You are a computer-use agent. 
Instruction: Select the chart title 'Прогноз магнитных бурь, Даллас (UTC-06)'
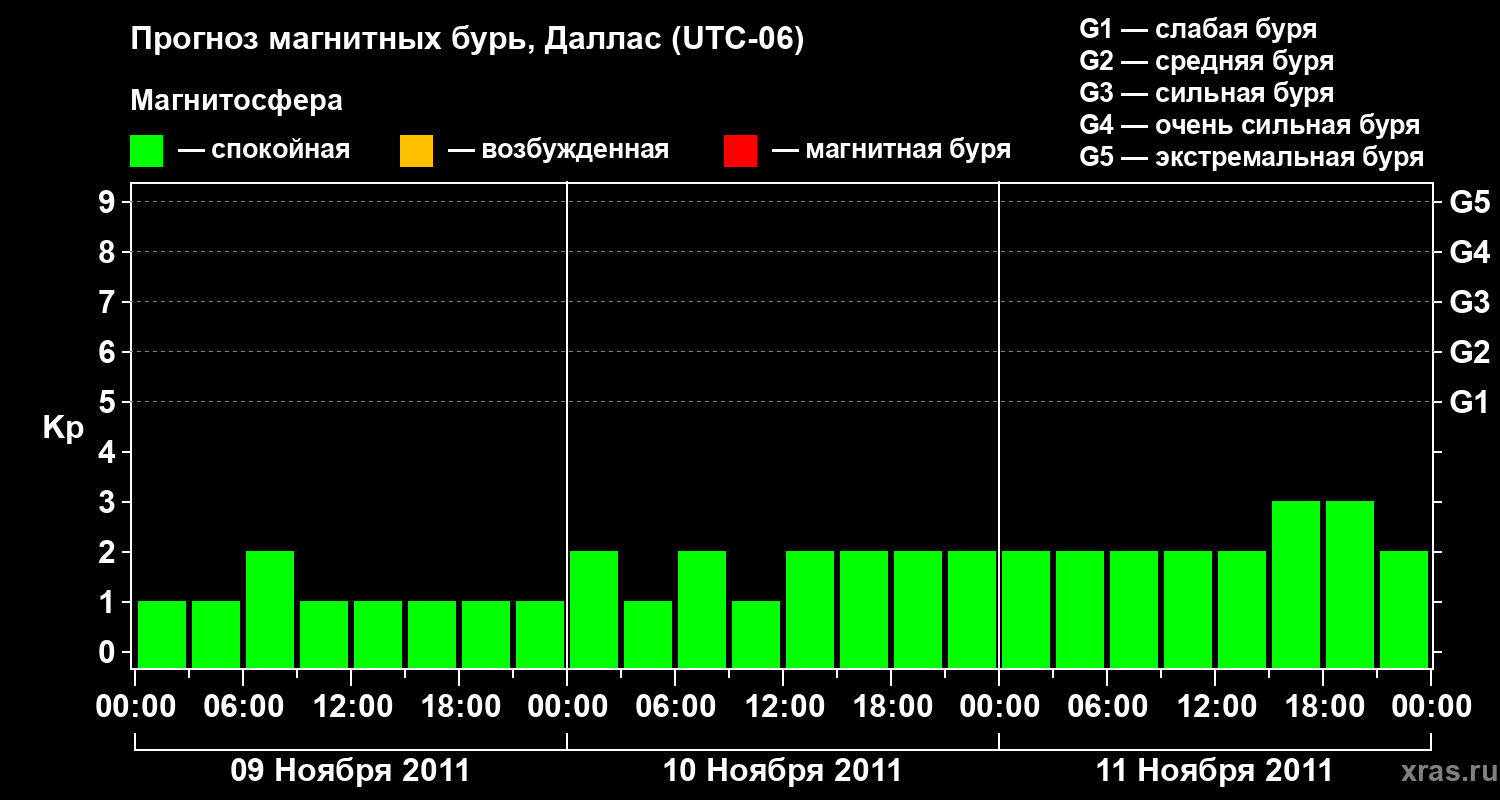[467, 40]
